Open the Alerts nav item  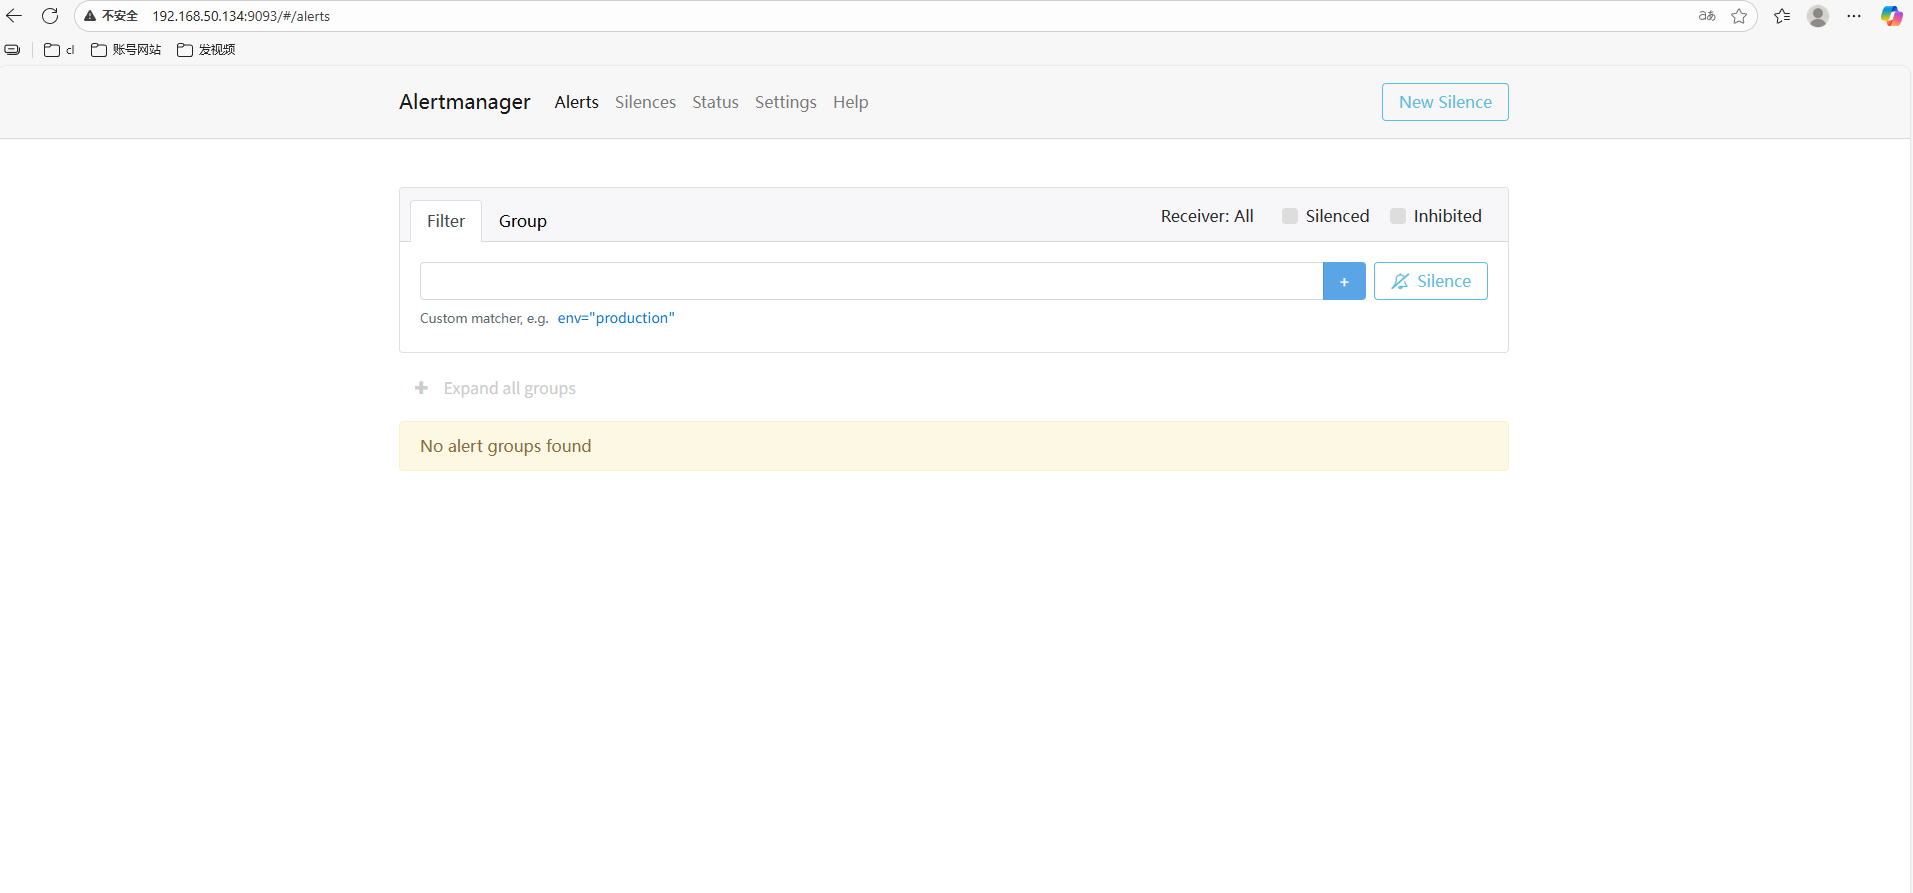[x=577, y=102]
